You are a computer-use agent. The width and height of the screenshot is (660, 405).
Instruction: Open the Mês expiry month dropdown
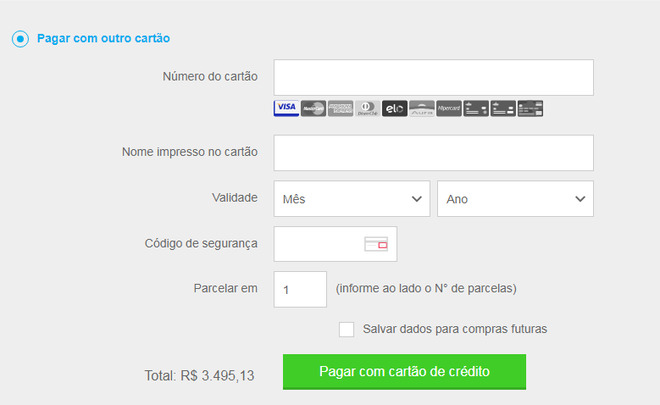coord(352,199)
